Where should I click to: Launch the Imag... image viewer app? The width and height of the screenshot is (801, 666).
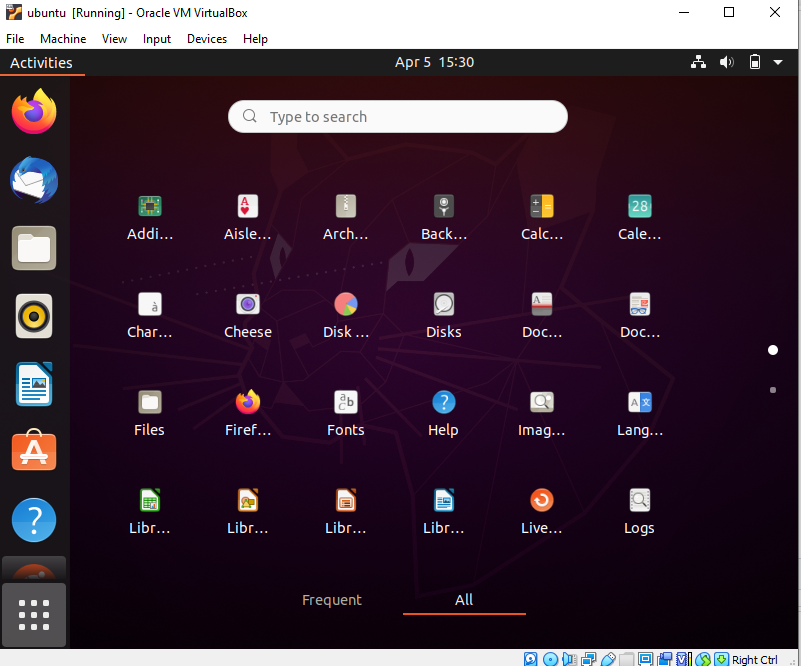542,414
